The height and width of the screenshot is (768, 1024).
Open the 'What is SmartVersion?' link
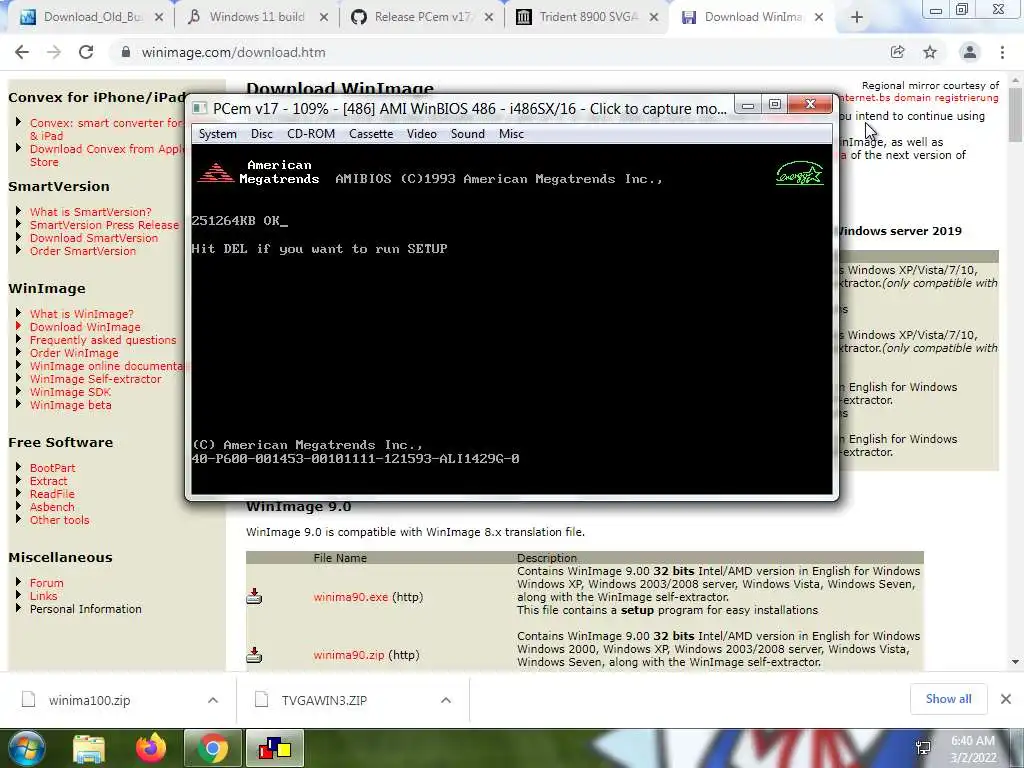point(90,212)
